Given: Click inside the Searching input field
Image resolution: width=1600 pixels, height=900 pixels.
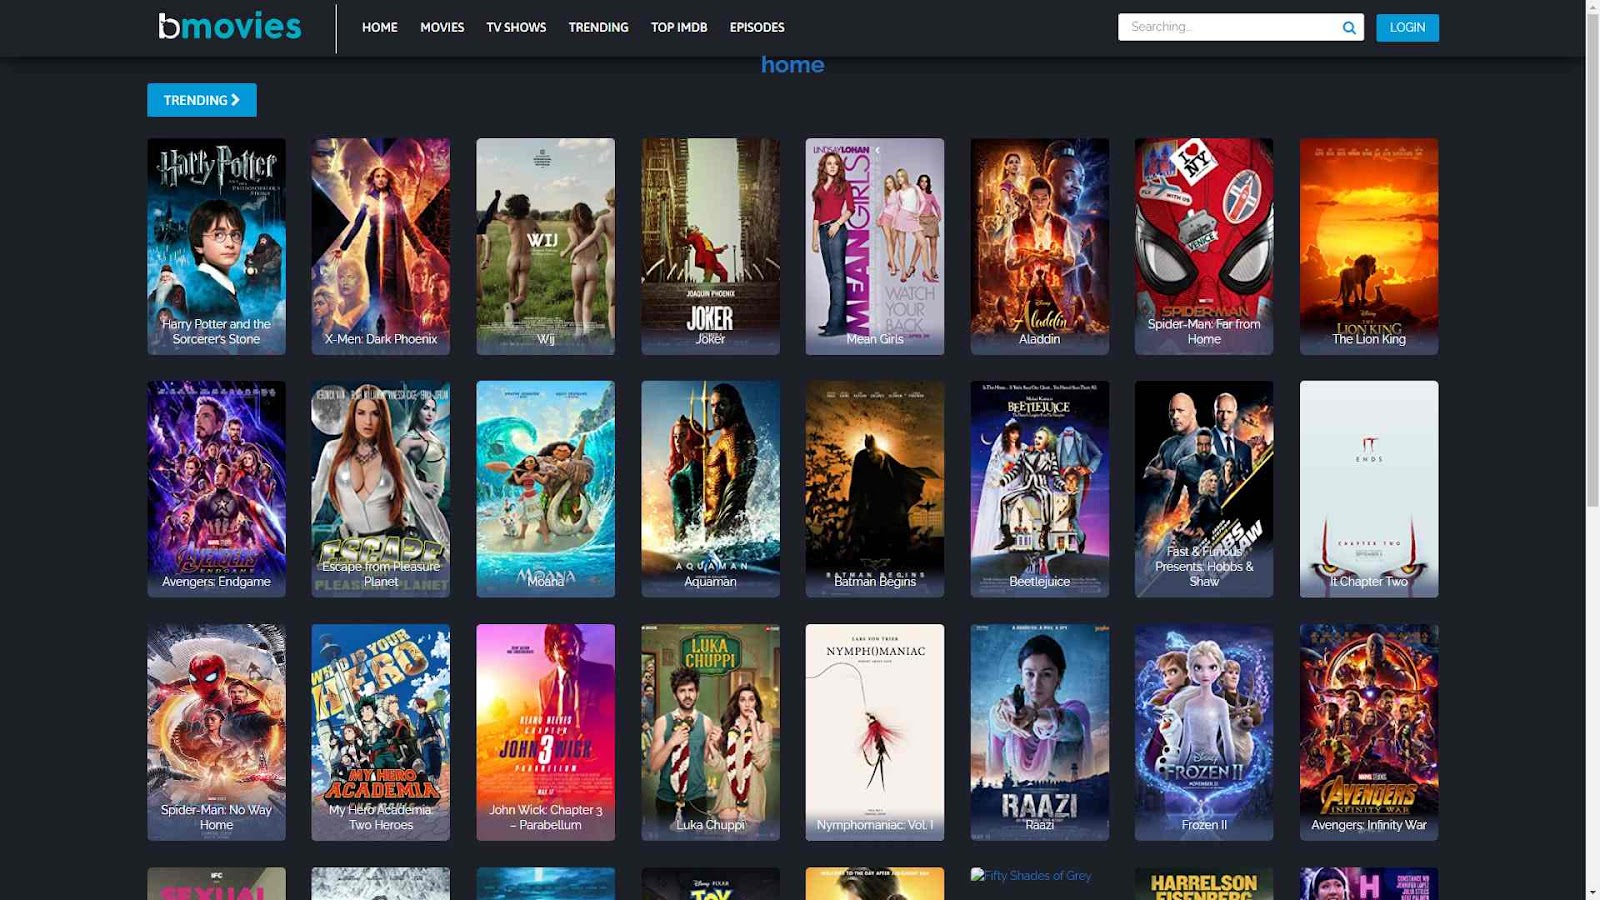Looking at the screenshot, I should (x=1228, y=27).
